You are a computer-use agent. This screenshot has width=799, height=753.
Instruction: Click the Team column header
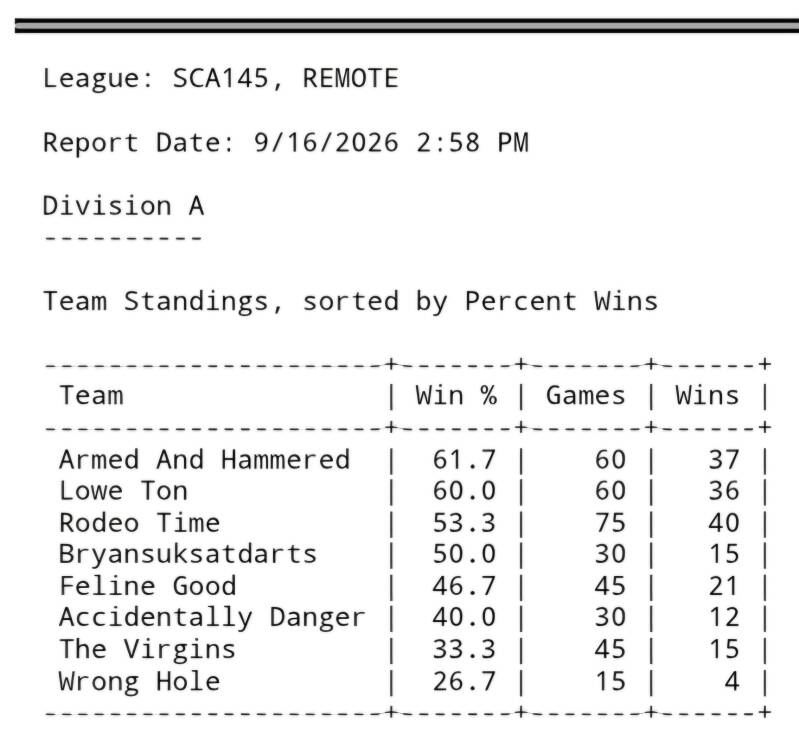[91, 396]
